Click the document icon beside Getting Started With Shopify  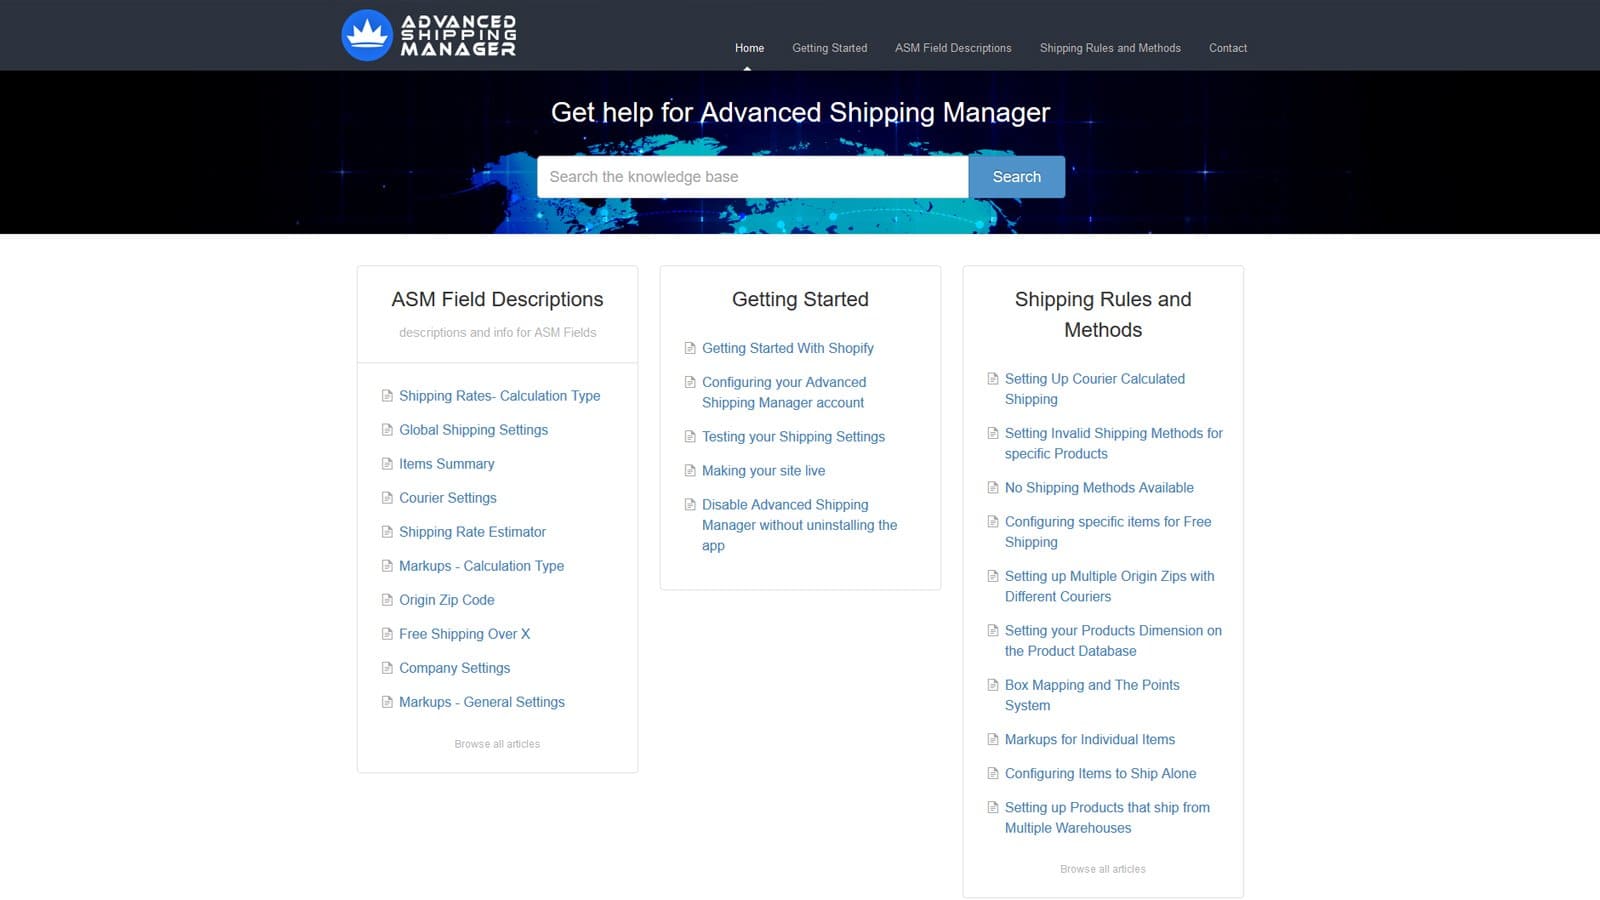coord(690,348)
